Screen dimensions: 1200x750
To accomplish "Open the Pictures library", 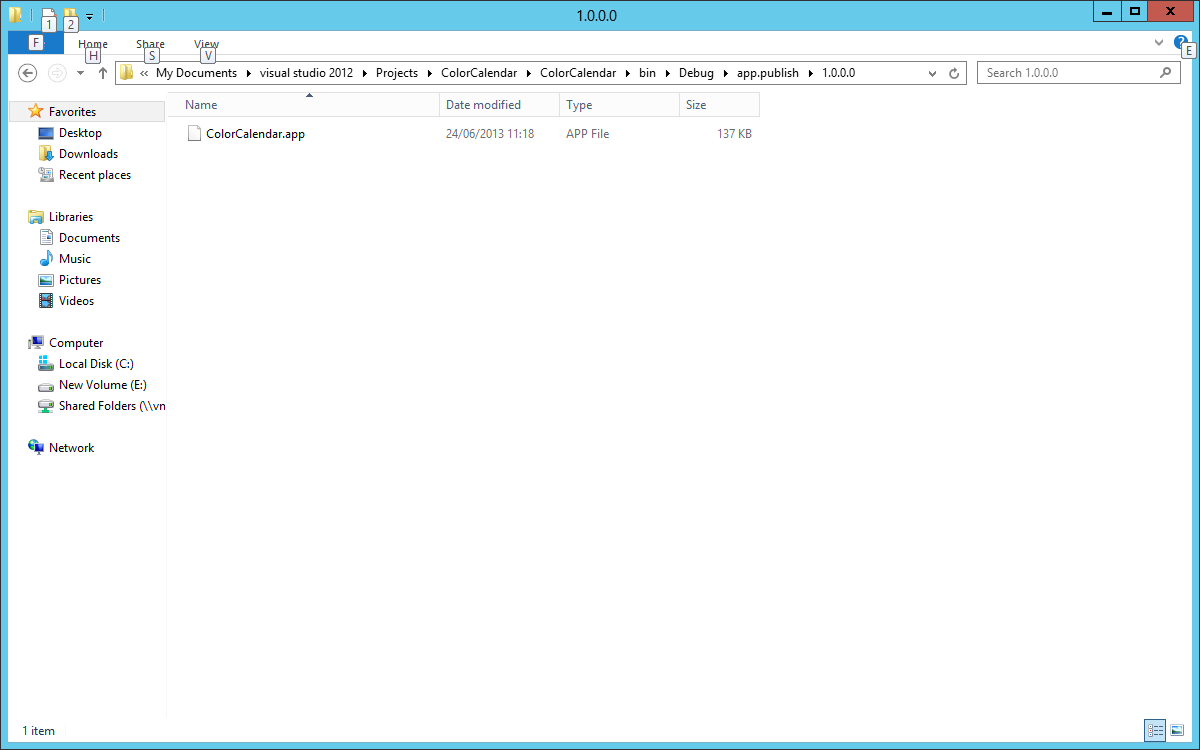I will click(80, 280).
